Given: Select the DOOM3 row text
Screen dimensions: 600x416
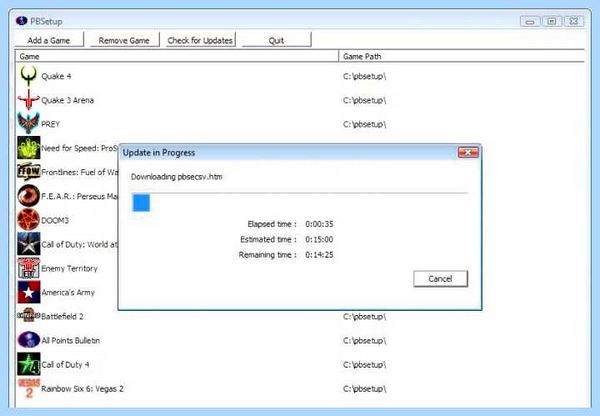Looking at the screenshot, I should 55,220.
